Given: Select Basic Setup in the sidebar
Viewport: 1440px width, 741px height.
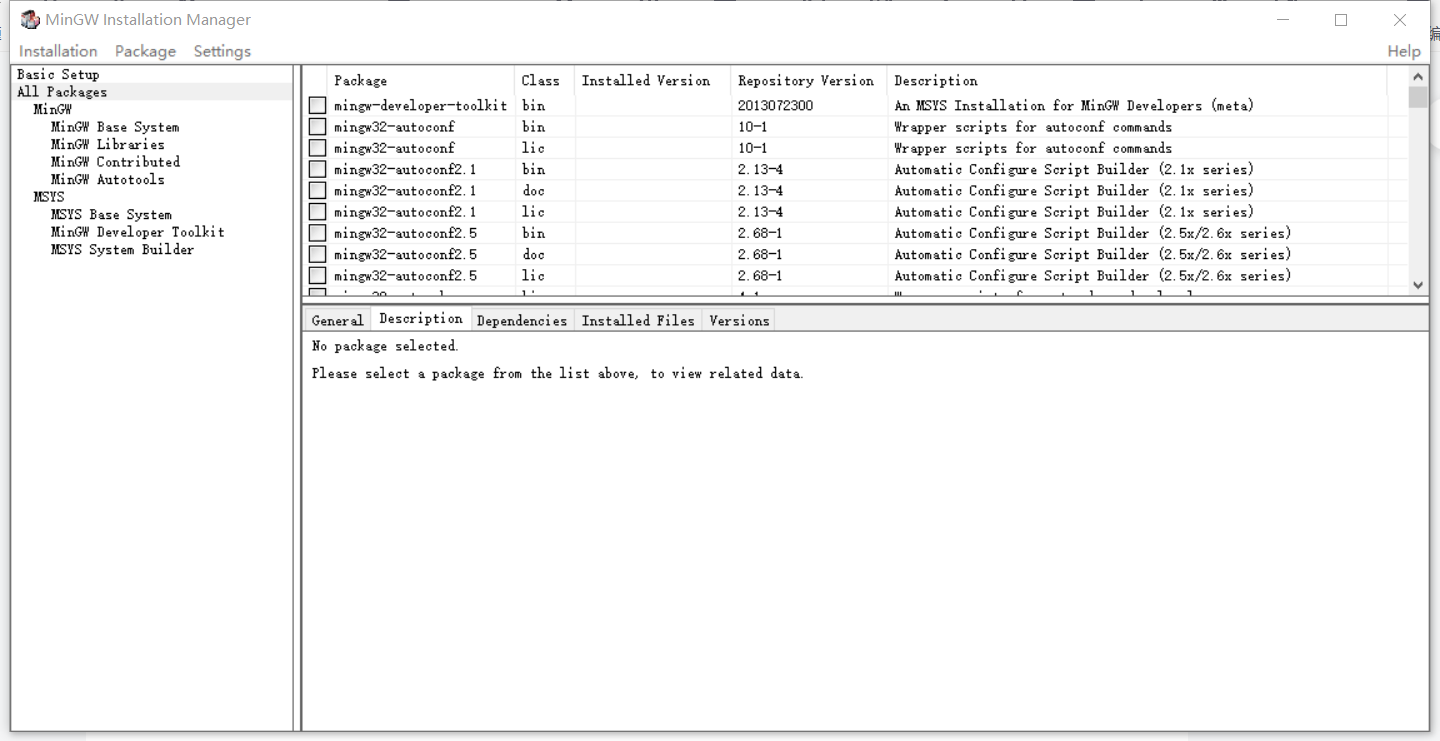Looking at the screenshot, I should coord(55,73).
